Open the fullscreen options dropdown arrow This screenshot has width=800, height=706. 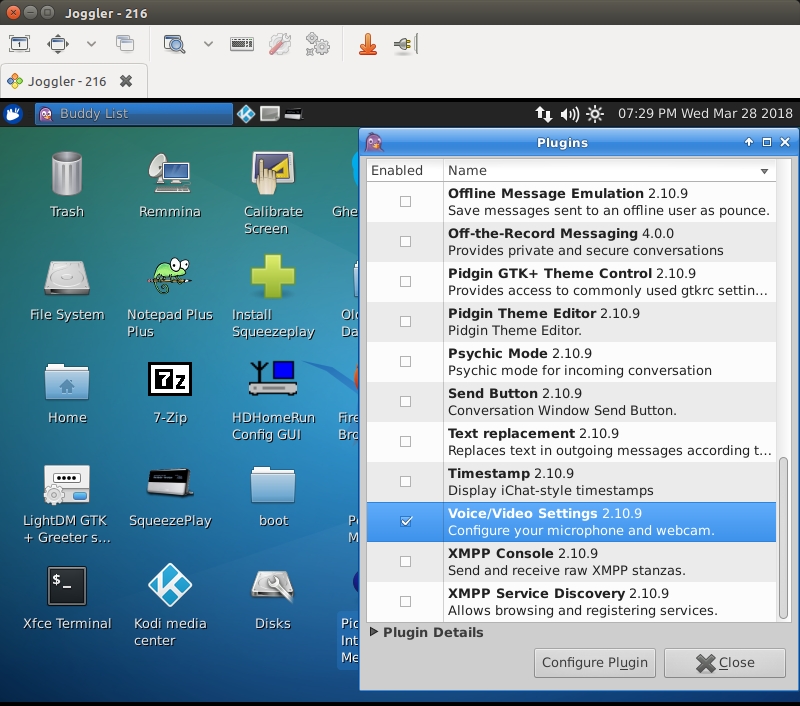click(x=91, y=44)
